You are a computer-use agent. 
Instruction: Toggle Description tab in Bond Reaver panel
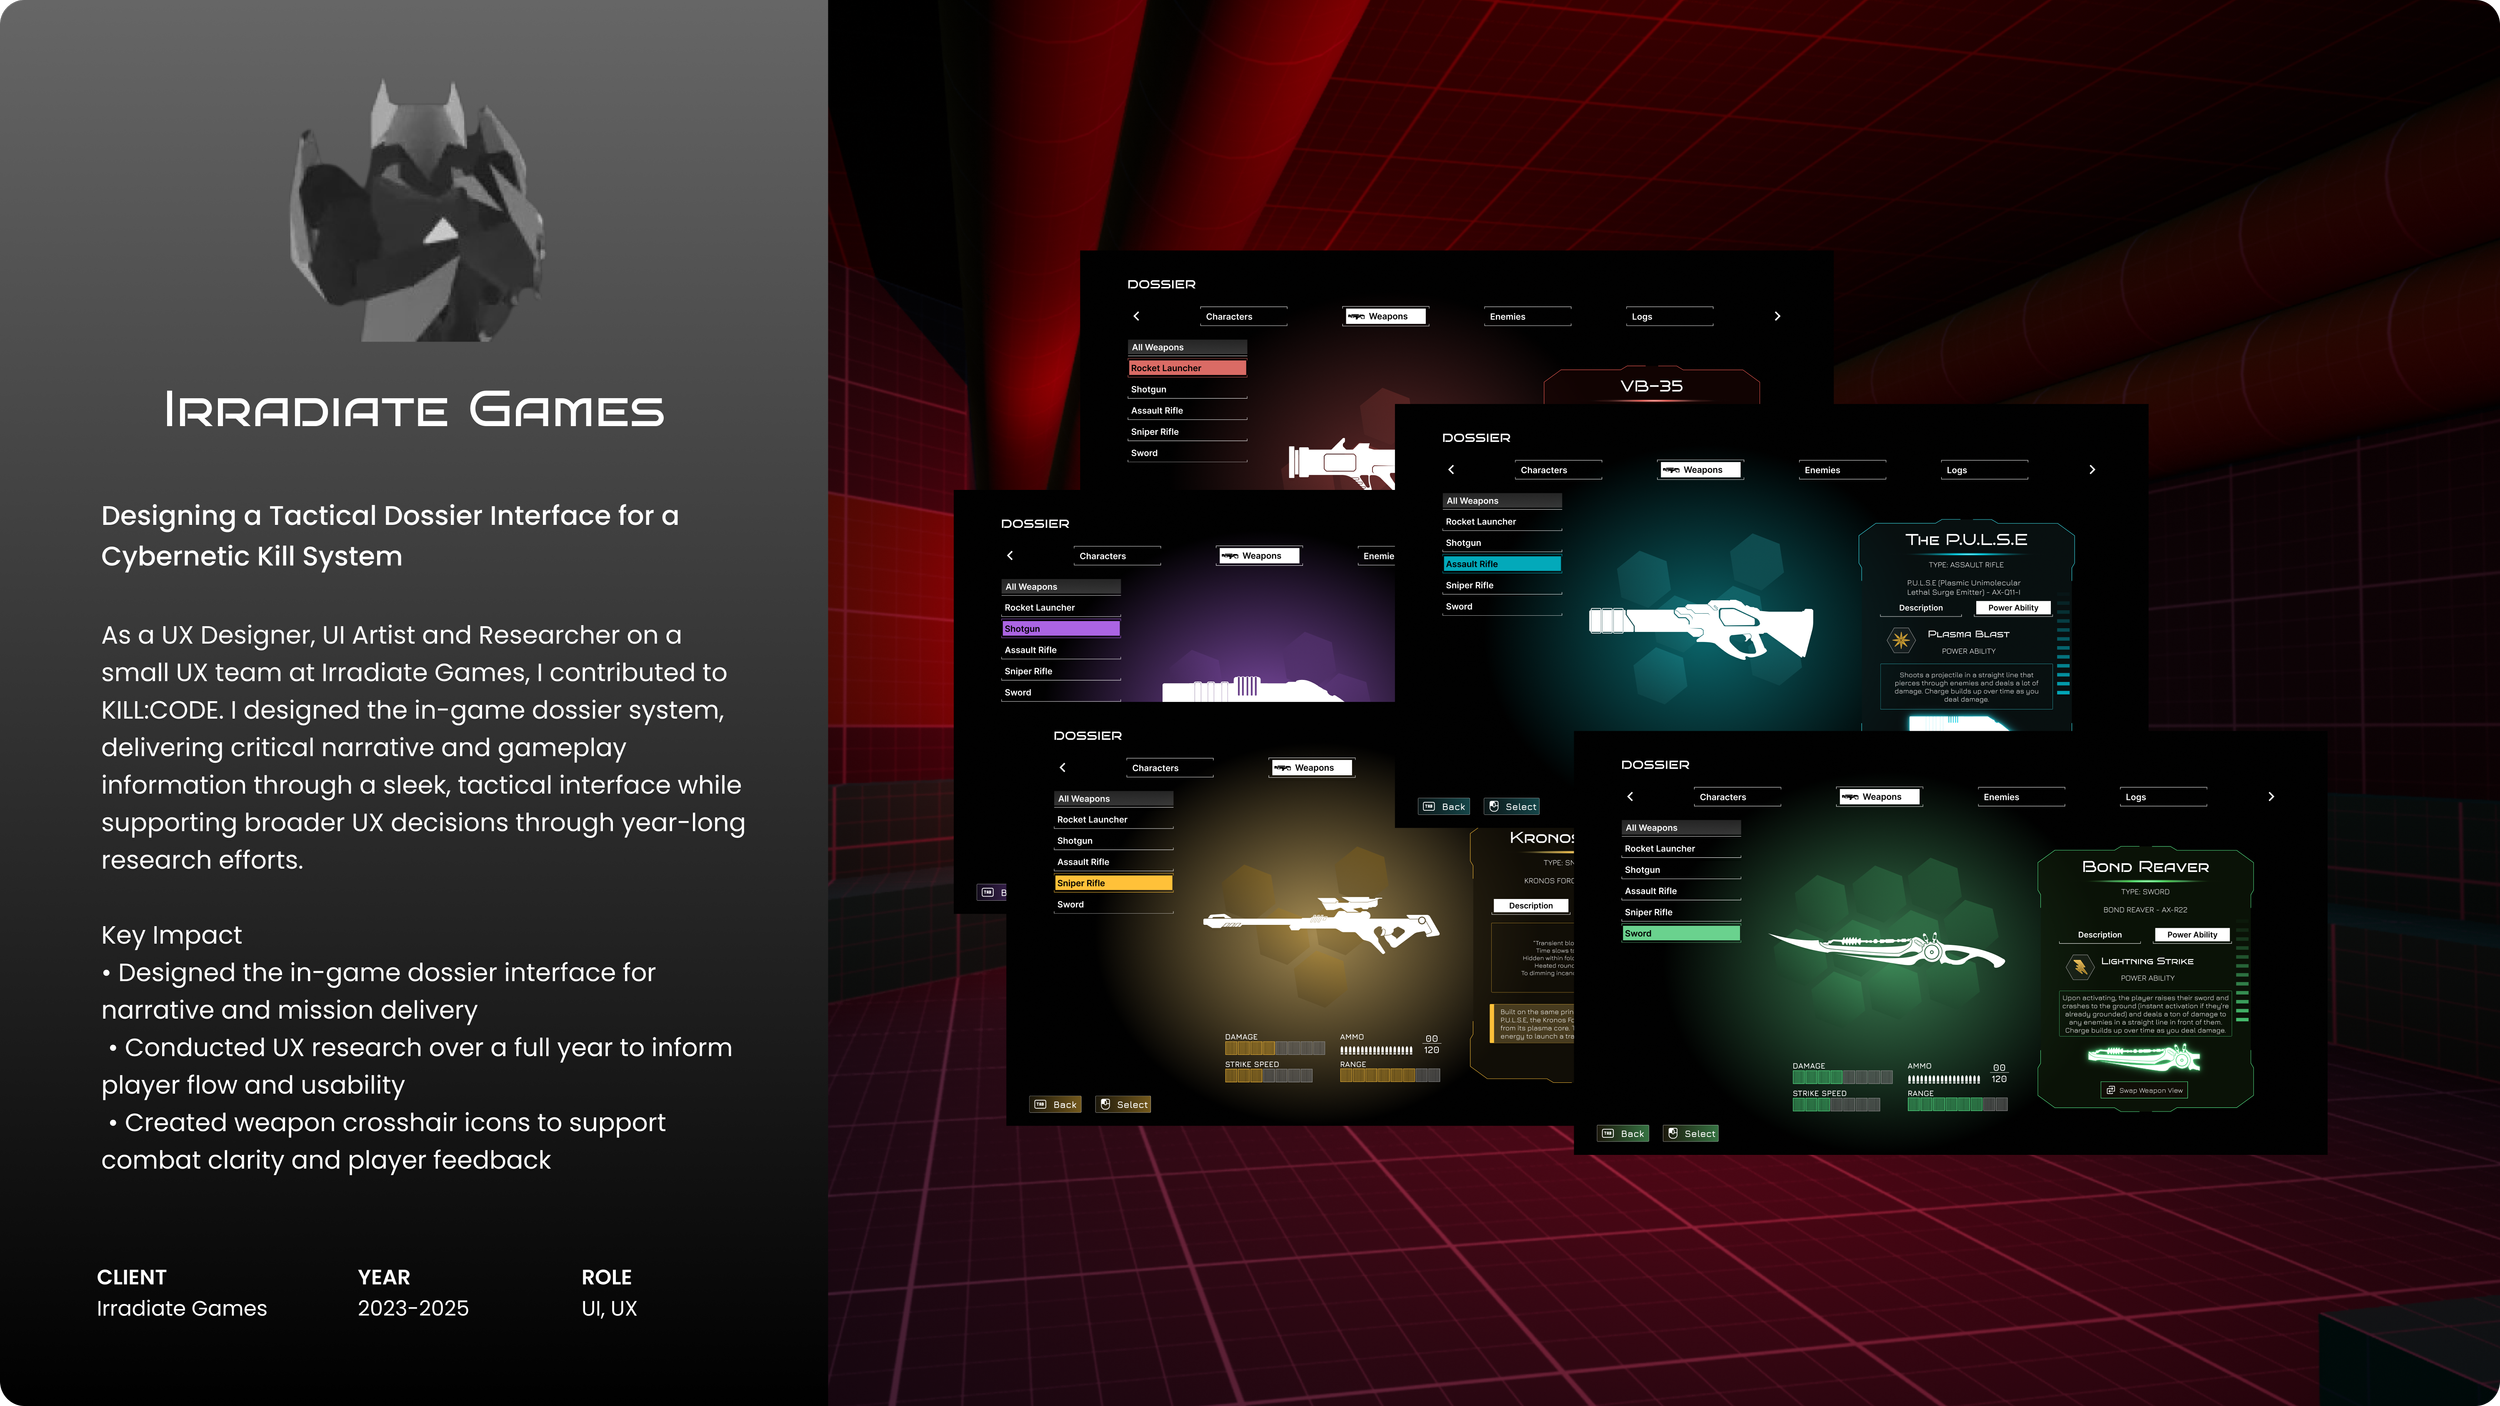(2099, 935)
